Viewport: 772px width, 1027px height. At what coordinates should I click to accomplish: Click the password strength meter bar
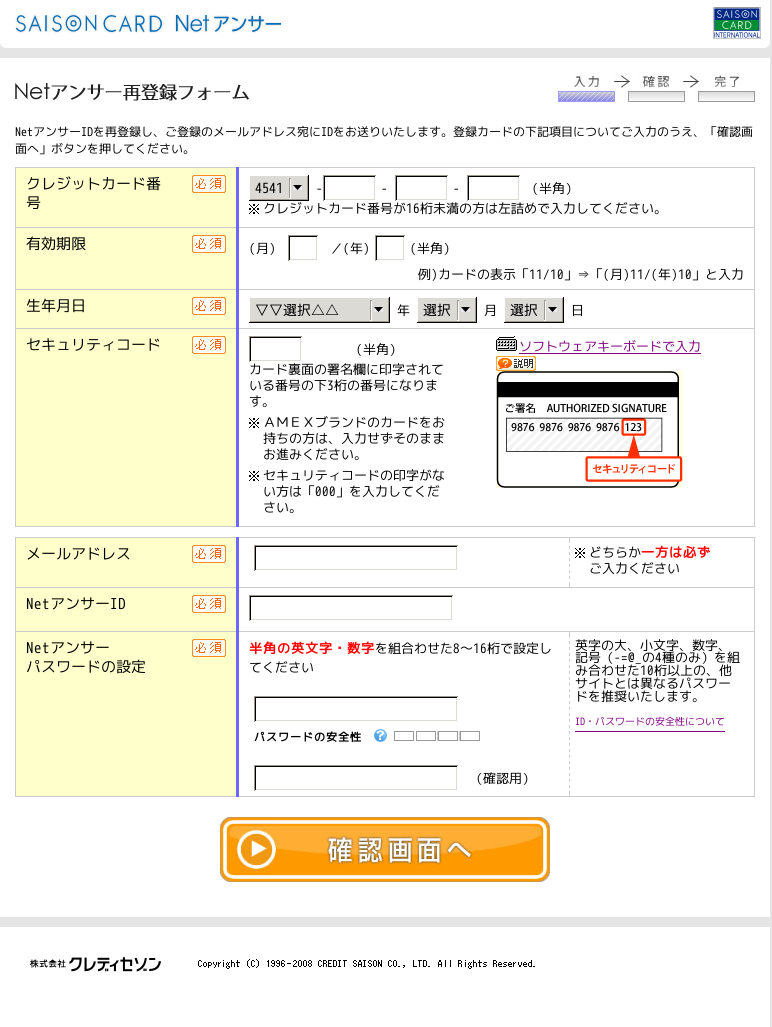[437, 736]
